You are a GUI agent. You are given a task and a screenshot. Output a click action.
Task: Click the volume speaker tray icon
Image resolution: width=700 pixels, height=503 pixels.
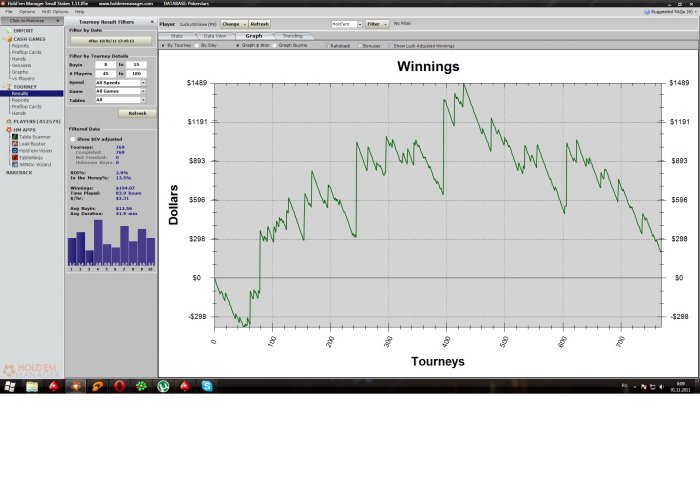tap(661, 387)
